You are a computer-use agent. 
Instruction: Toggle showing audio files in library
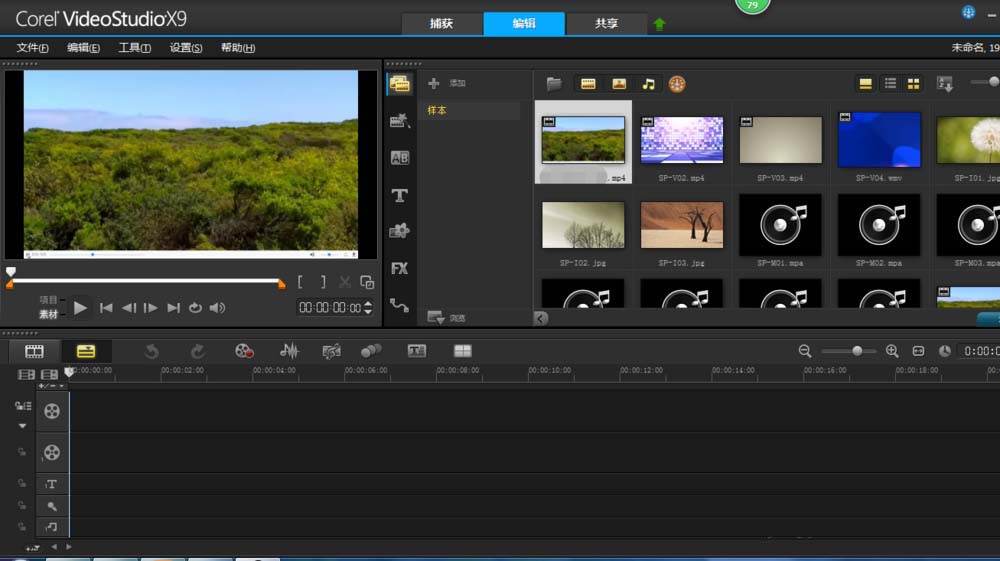[x=648, y=84]
